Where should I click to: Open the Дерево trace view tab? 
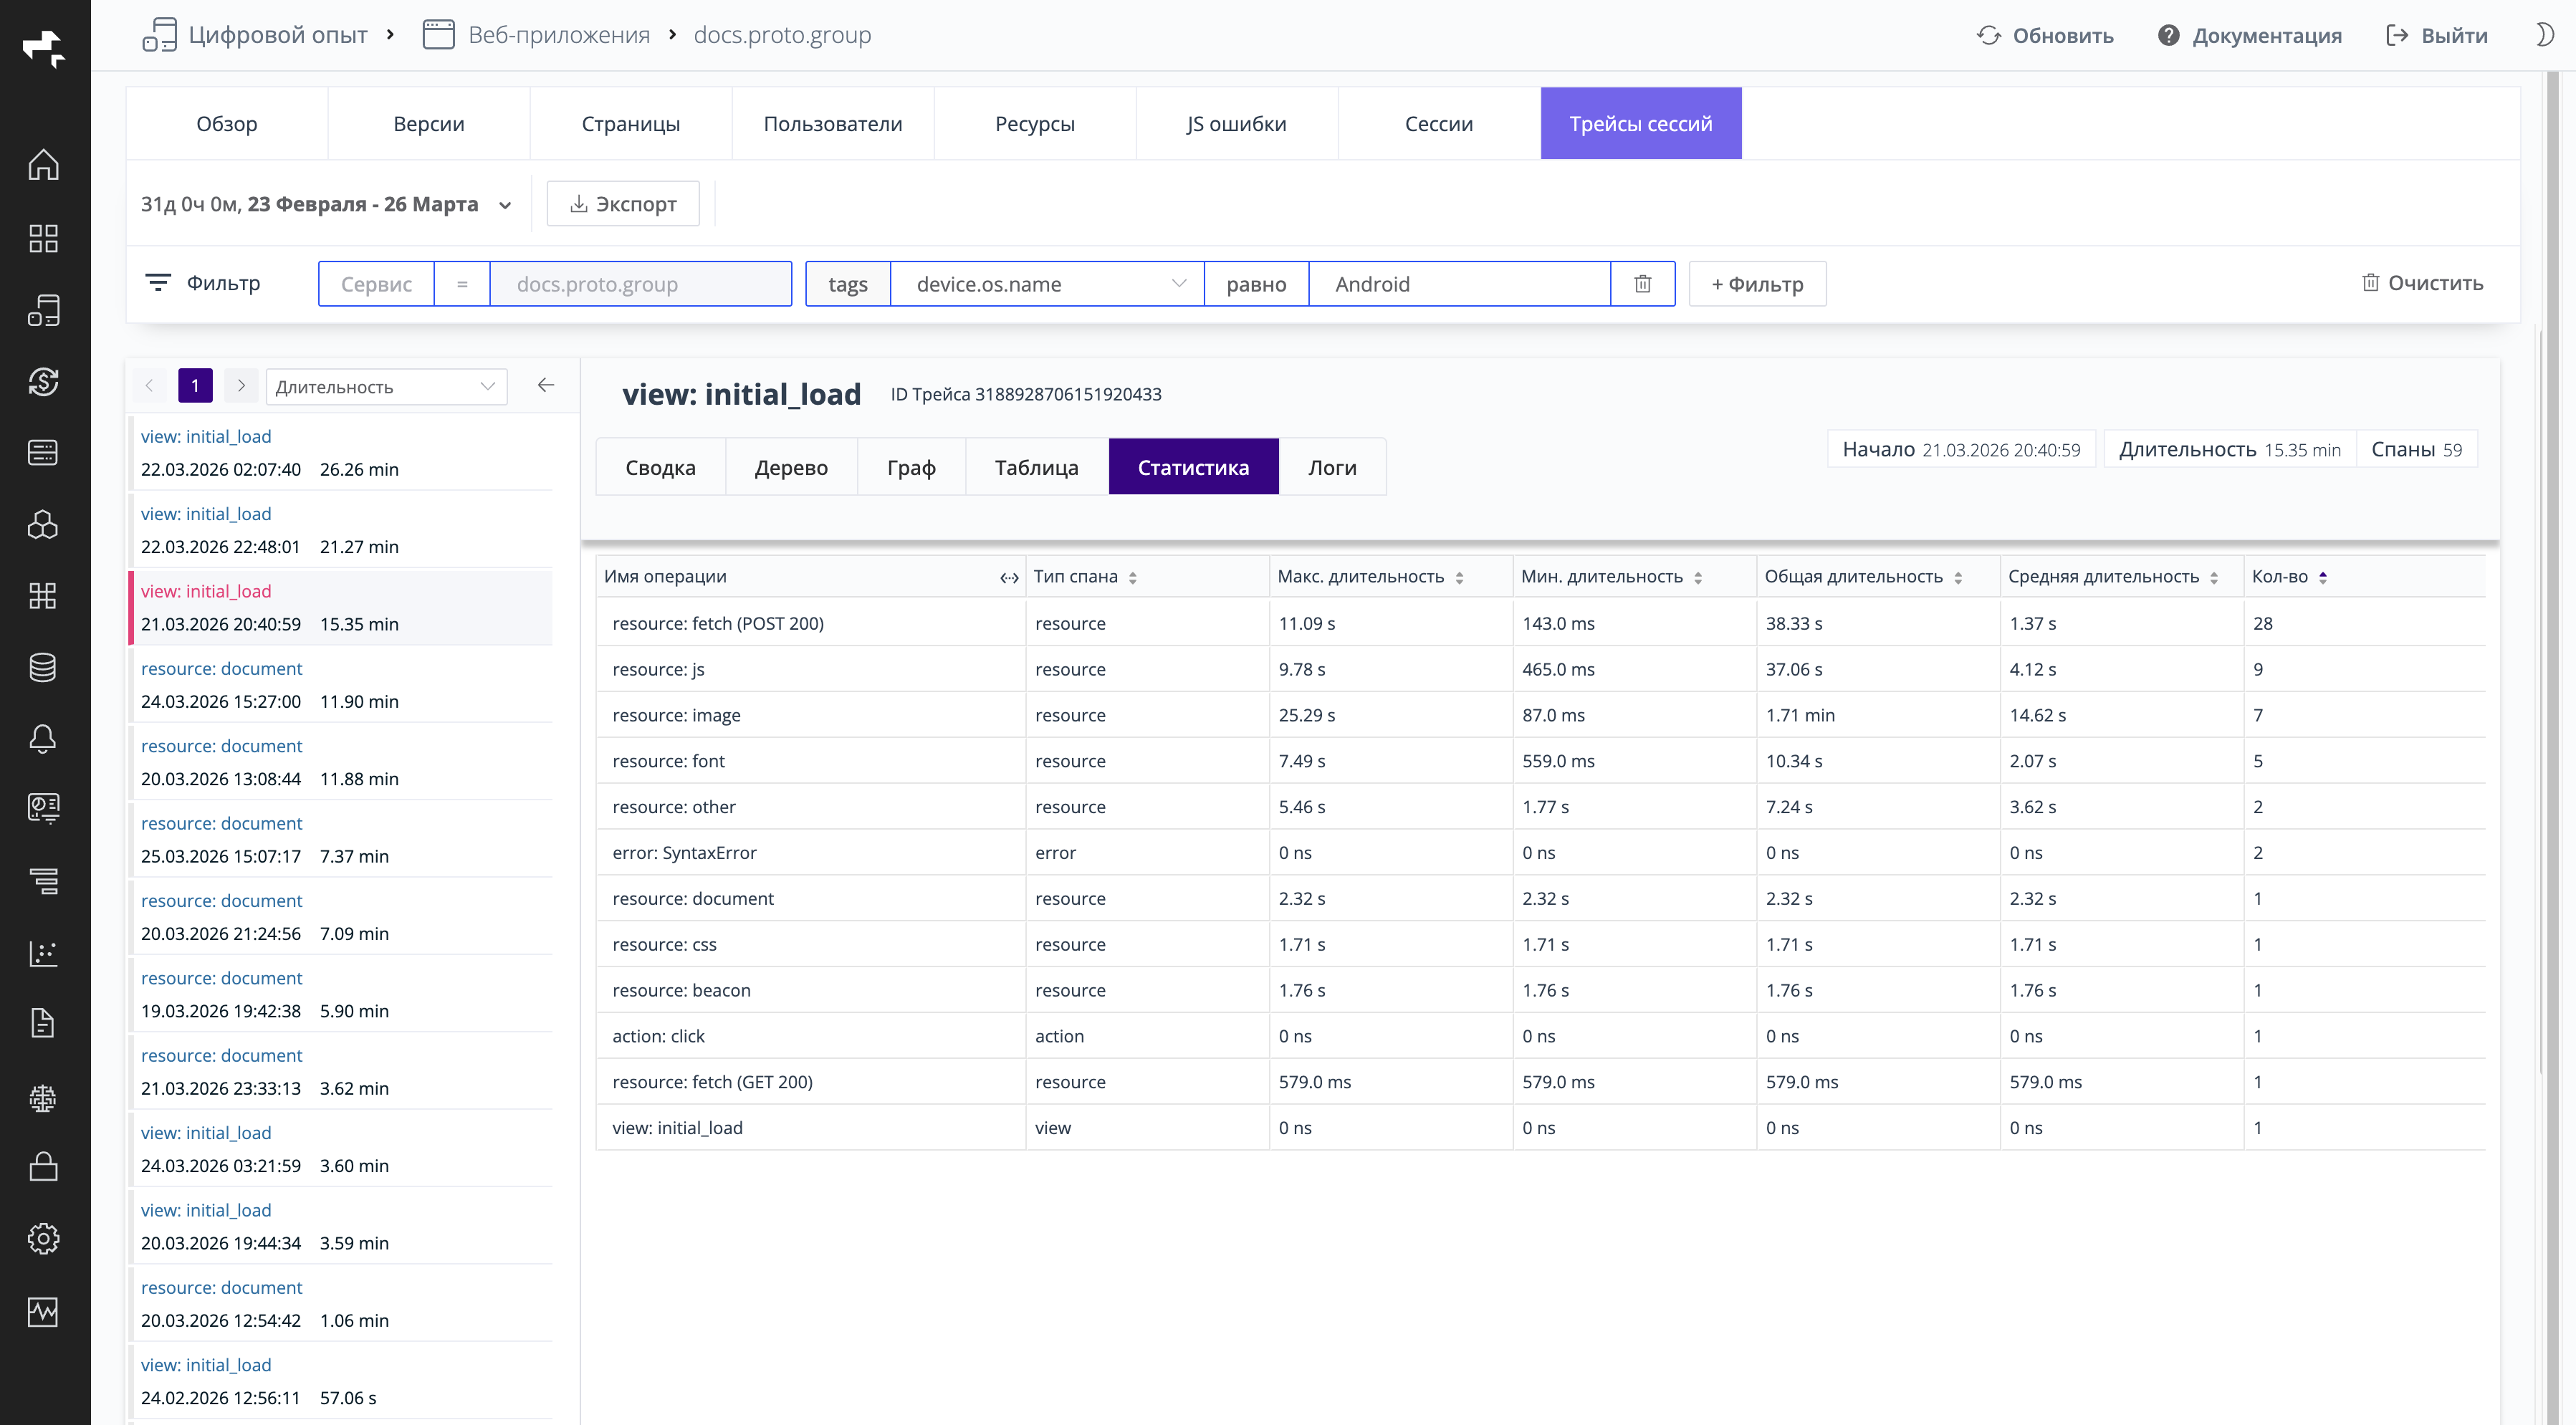tap(790, 467)
